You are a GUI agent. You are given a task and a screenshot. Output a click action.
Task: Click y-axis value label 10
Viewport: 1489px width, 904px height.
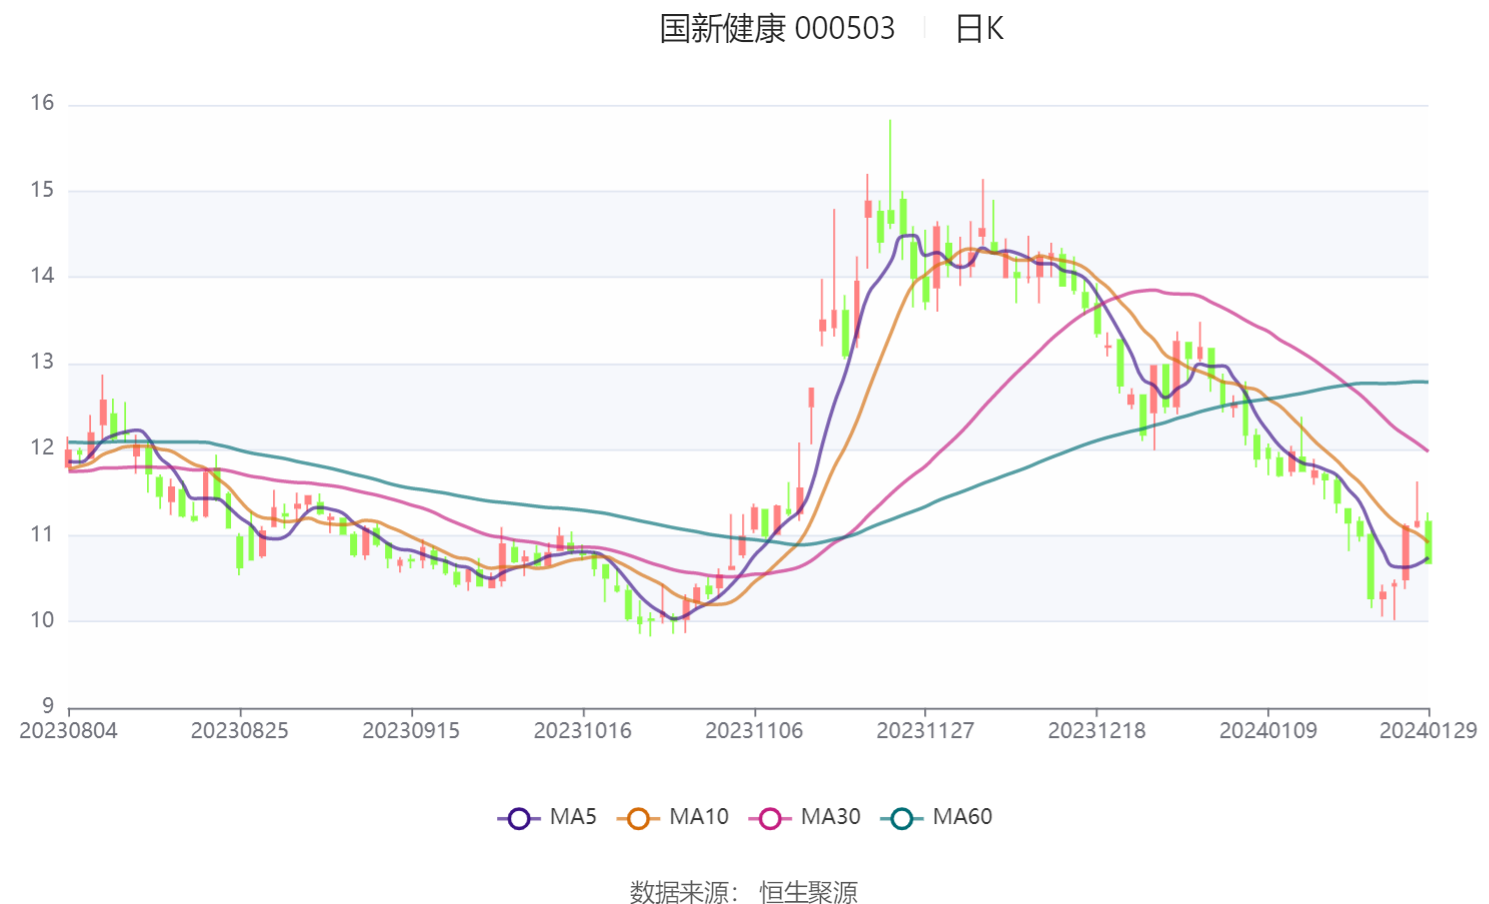[42, 620]
